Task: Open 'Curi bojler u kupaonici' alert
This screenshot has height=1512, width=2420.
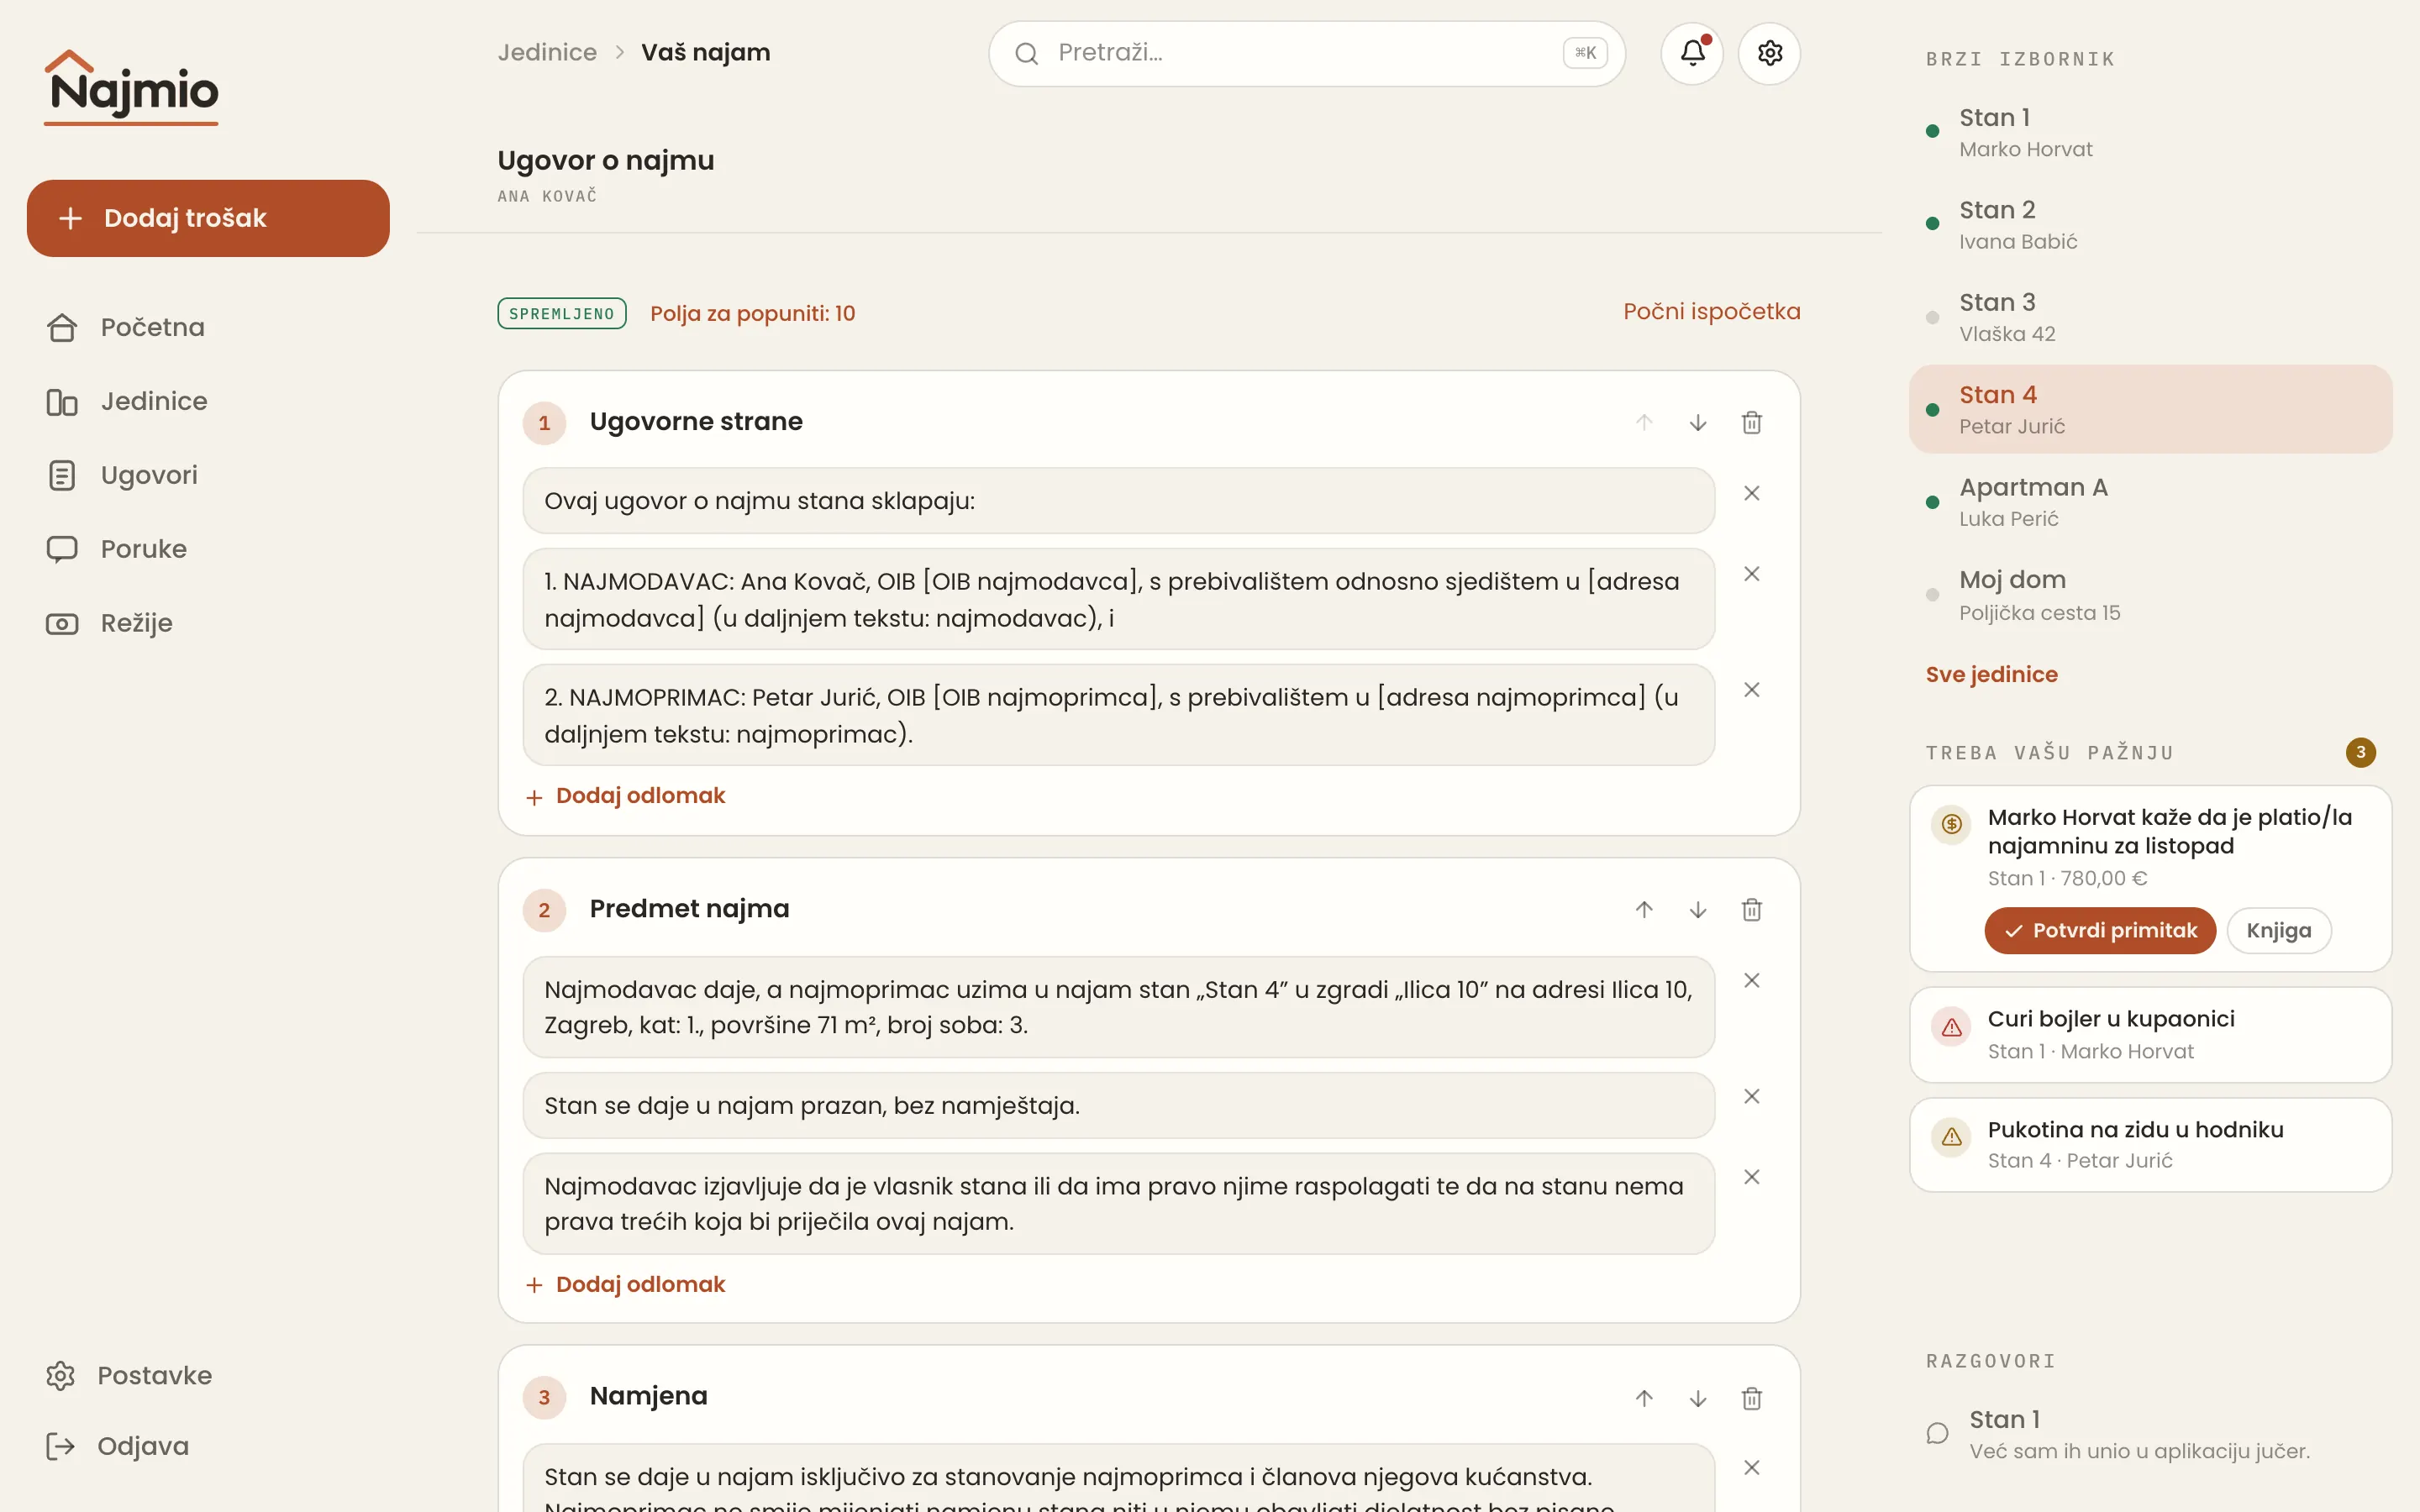Action: tap(2150, 1035)
